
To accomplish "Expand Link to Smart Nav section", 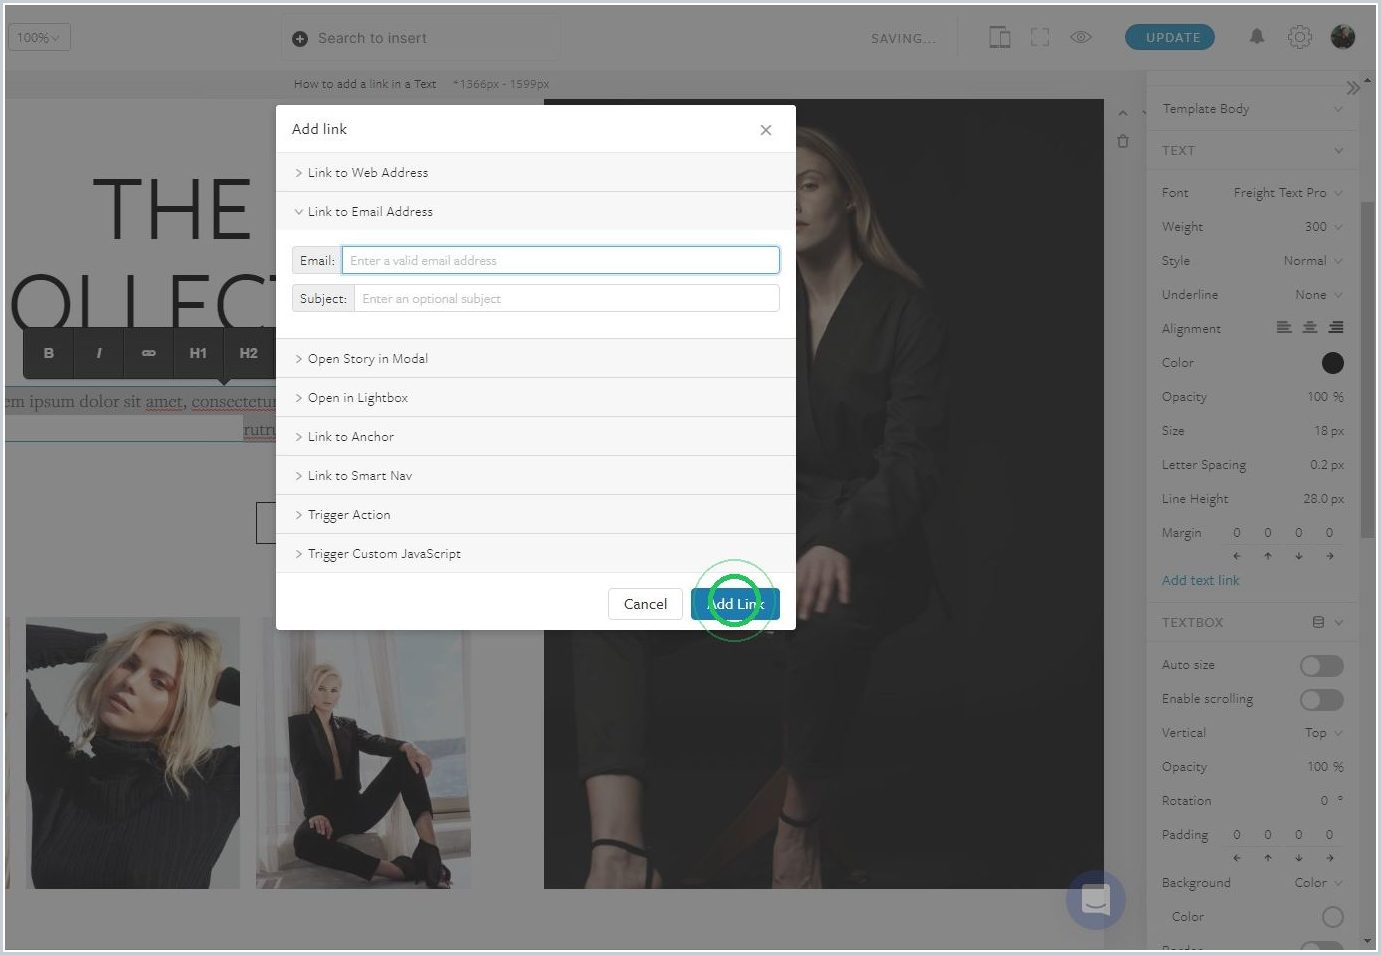I will [536, 476].
